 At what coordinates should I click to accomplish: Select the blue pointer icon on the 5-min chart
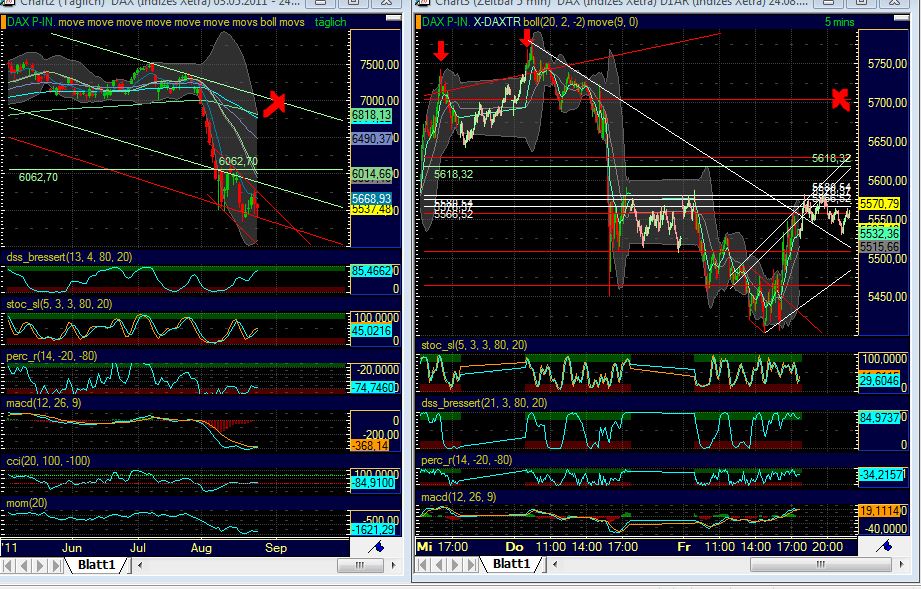click(885, 547)
